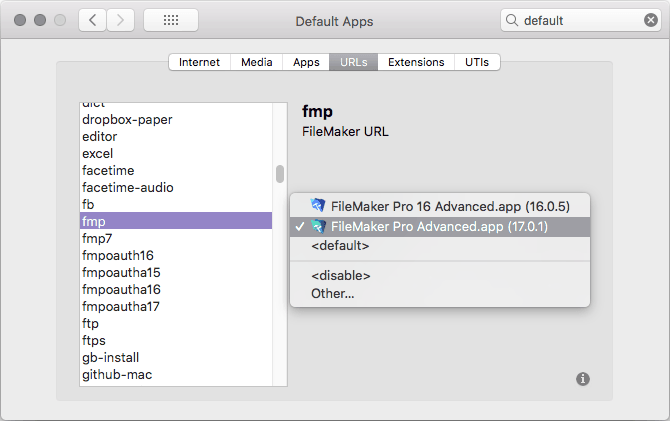Clear the search field with the X
This screenshot has height=421, width=670.
tap(650, 20)
